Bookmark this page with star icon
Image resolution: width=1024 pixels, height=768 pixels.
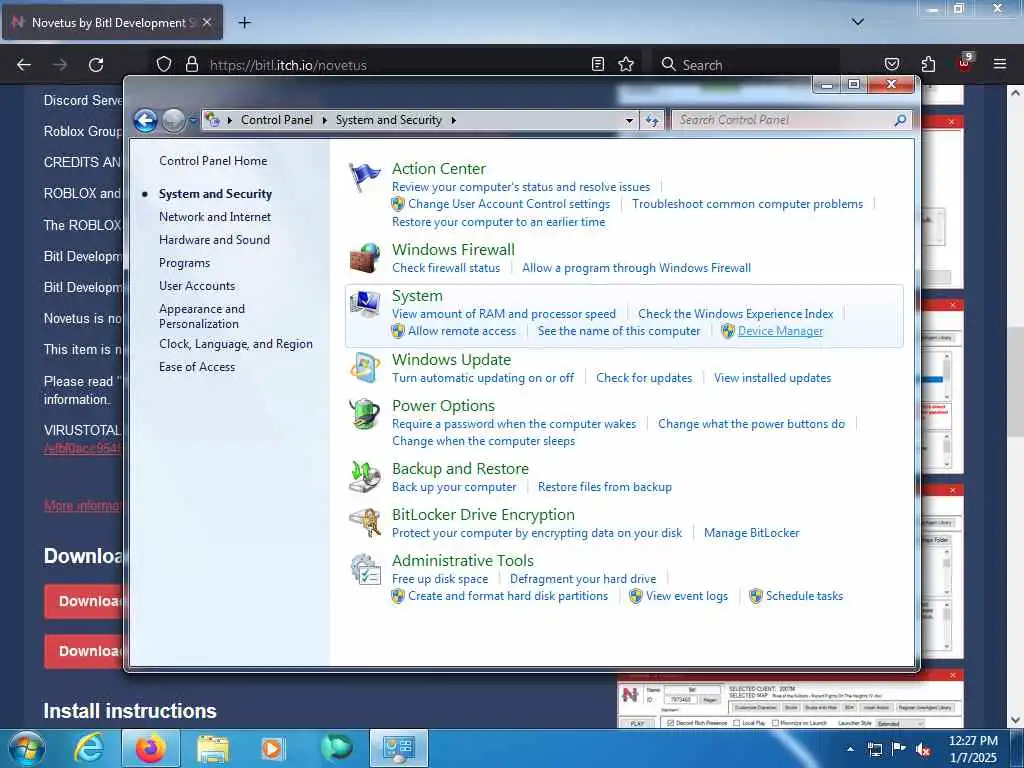click(x=626, y=64)
